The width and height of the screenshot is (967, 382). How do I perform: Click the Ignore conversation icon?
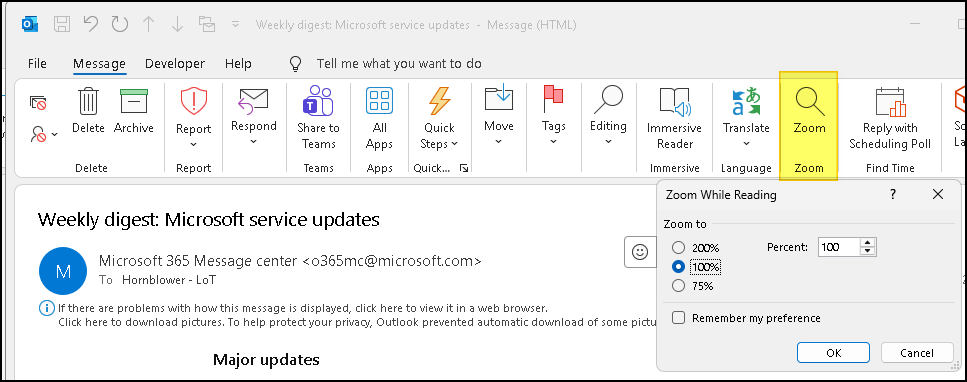(38, 102)
